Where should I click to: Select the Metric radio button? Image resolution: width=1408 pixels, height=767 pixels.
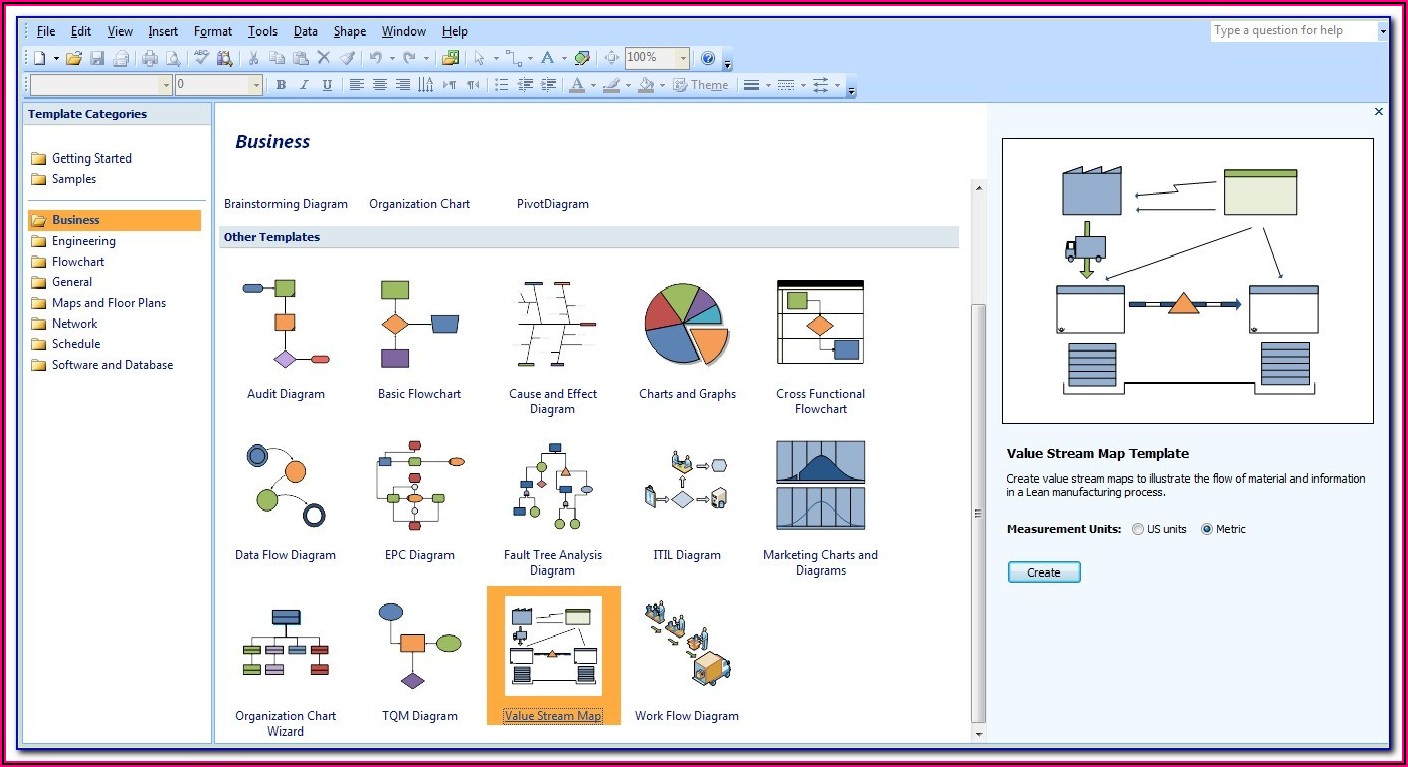click(x=1207, y=530)
